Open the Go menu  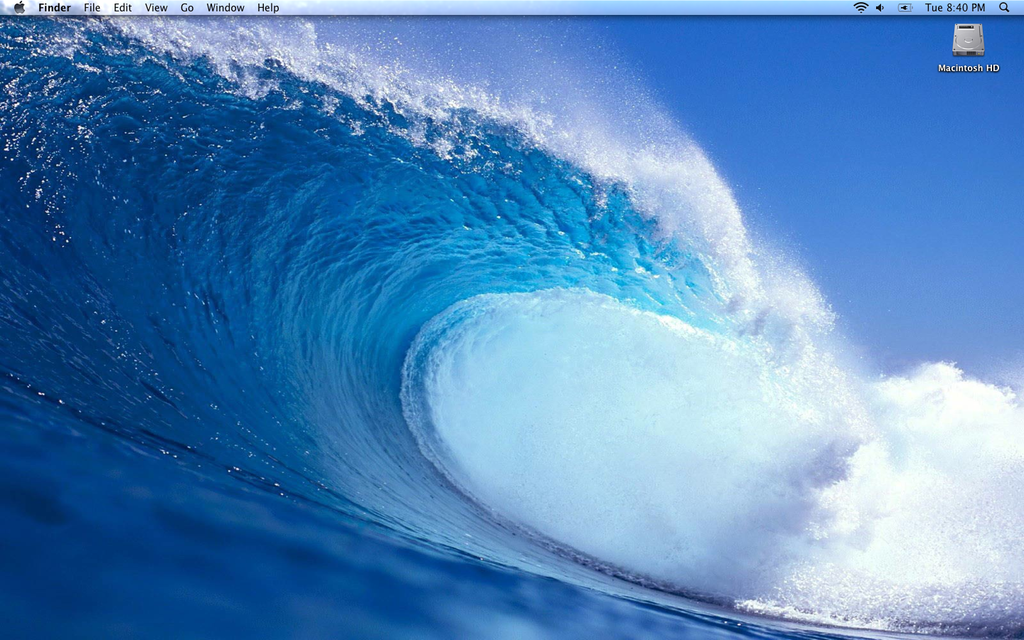(187, 8)
